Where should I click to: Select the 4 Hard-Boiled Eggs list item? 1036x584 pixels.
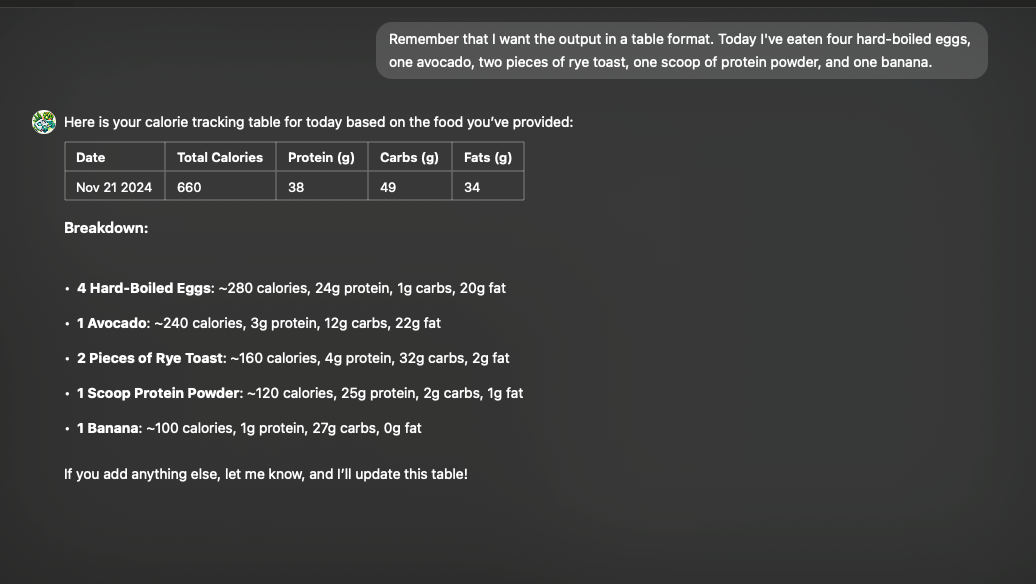click(x=291, y=288)
